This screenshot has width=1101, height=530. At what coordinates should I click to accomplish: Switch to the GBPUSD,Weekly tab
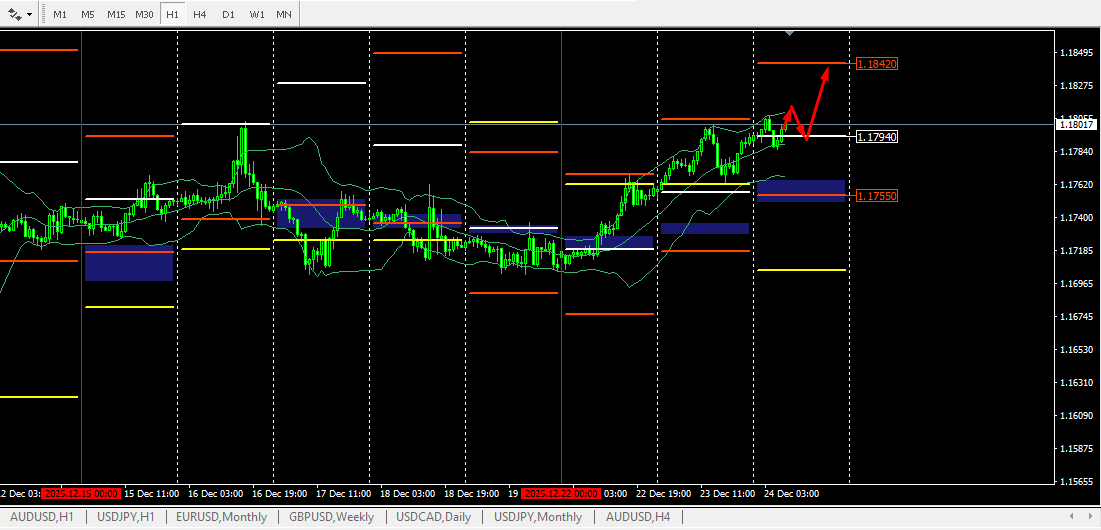click(x=331, y=517)
